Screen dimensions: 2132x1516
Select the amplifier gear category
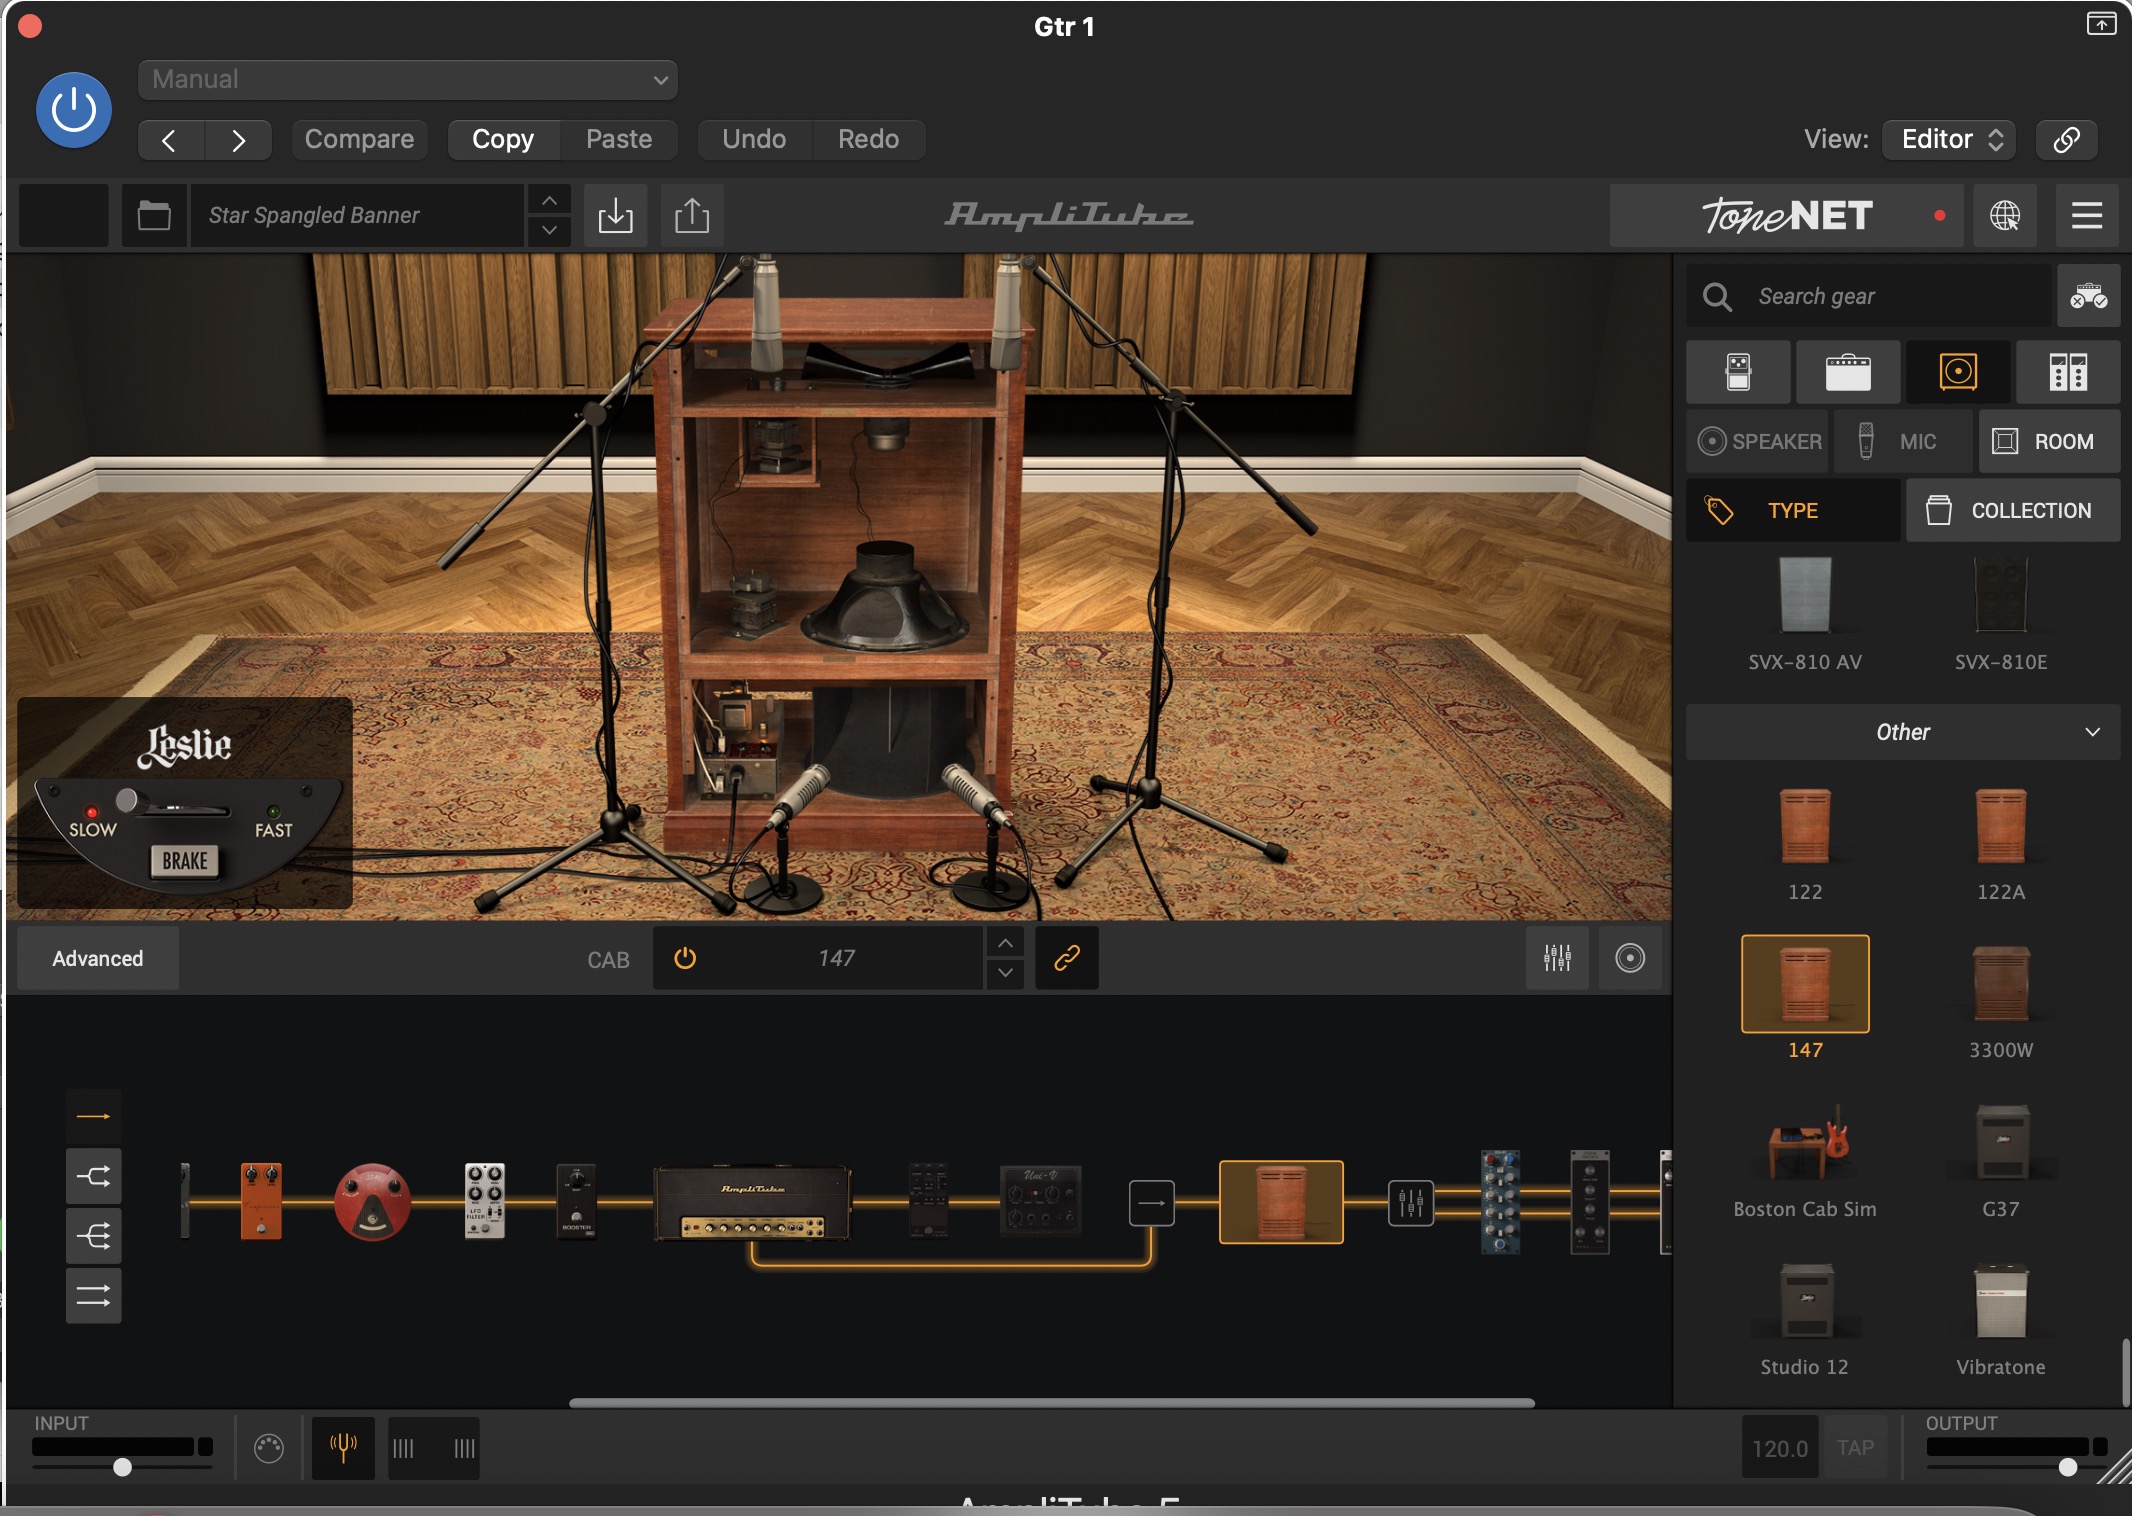click(x=1848, y=372)
